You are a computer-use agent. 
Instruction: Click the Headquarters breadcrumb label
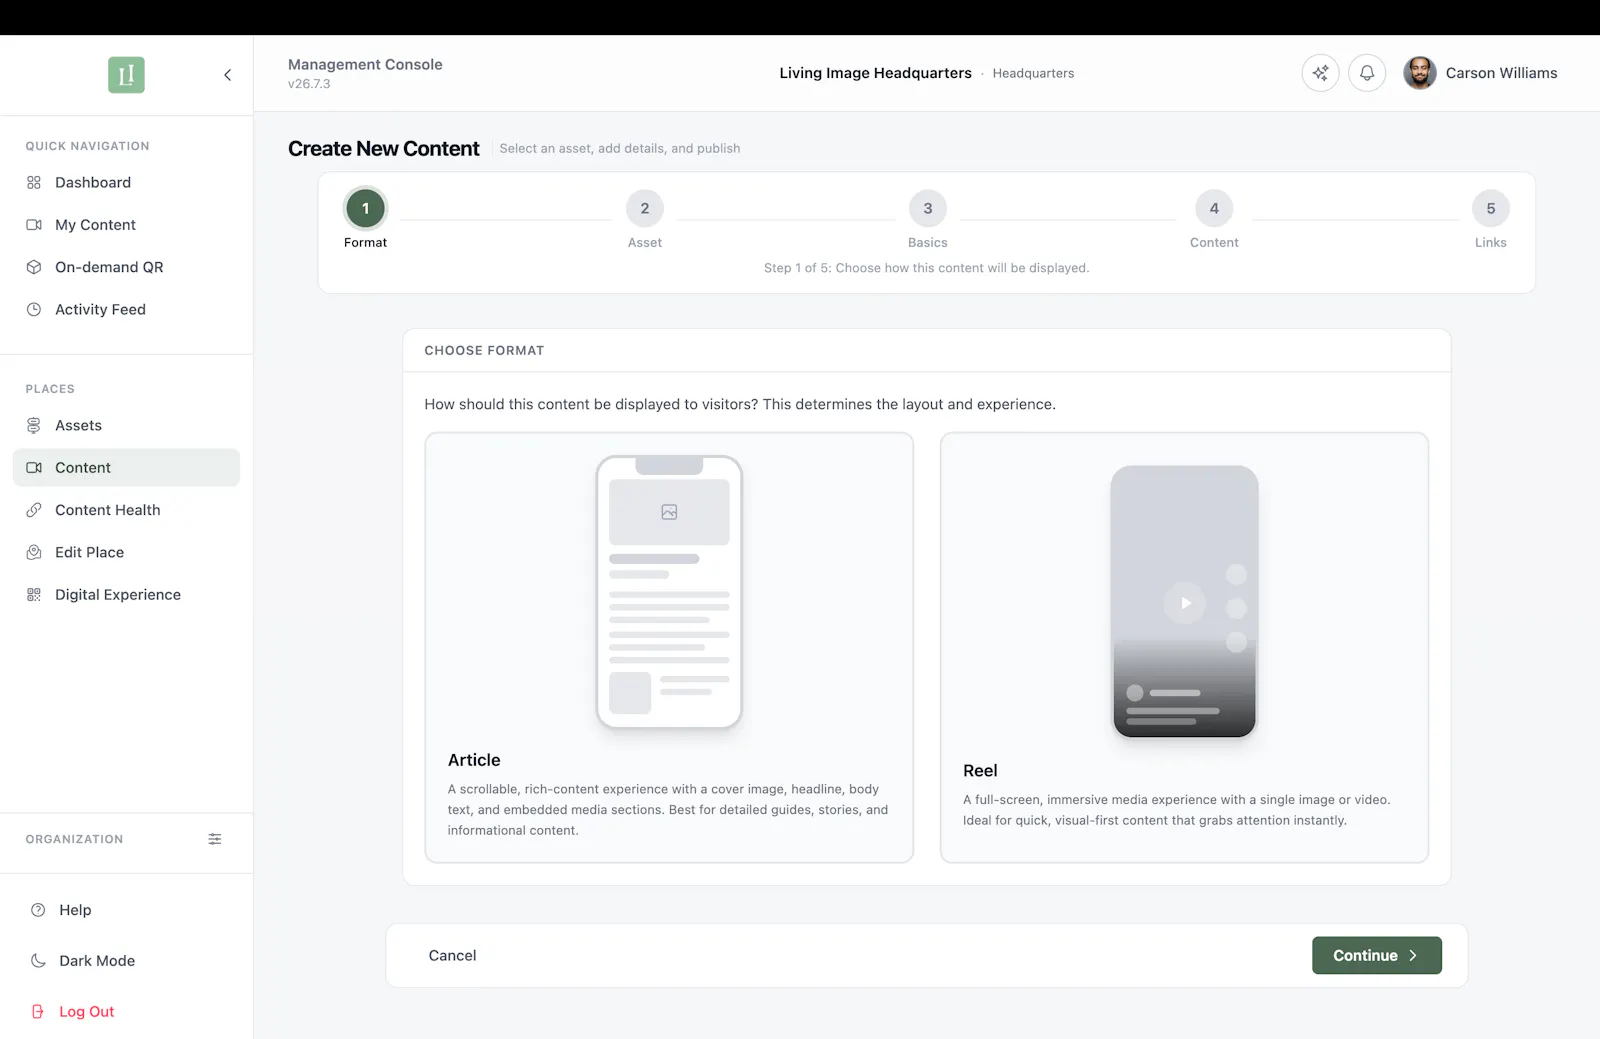click(1033, 73)
